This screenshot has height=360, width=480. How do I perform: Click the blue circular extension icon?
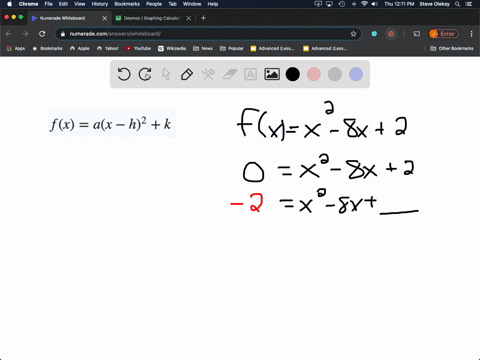pyautogui.click(x=374, y=34)
